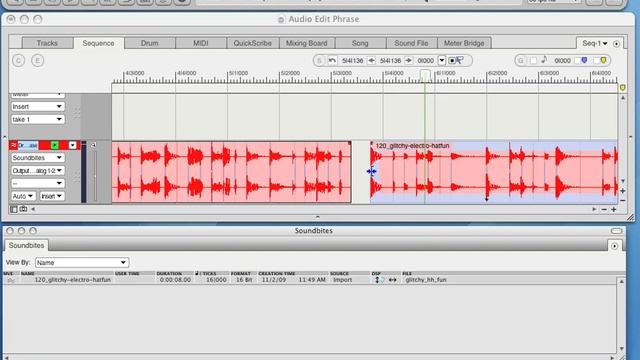Click the Soundbites window toolbar pill button
The height and width of the screenshot is (360, 640).
click(616, 231)
